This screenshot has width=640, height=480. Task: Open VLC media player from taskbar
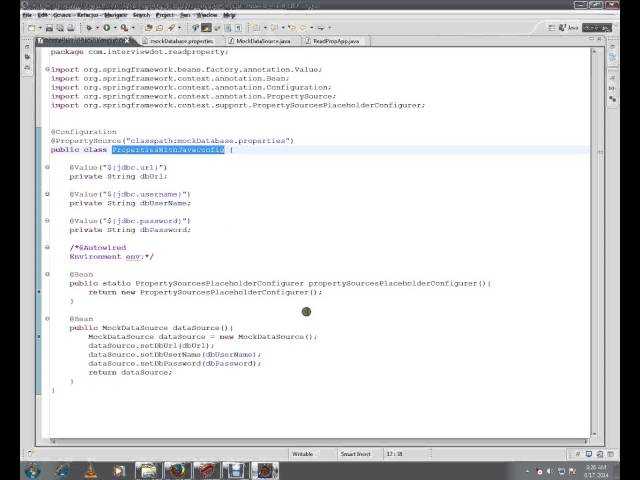point(90,471)
